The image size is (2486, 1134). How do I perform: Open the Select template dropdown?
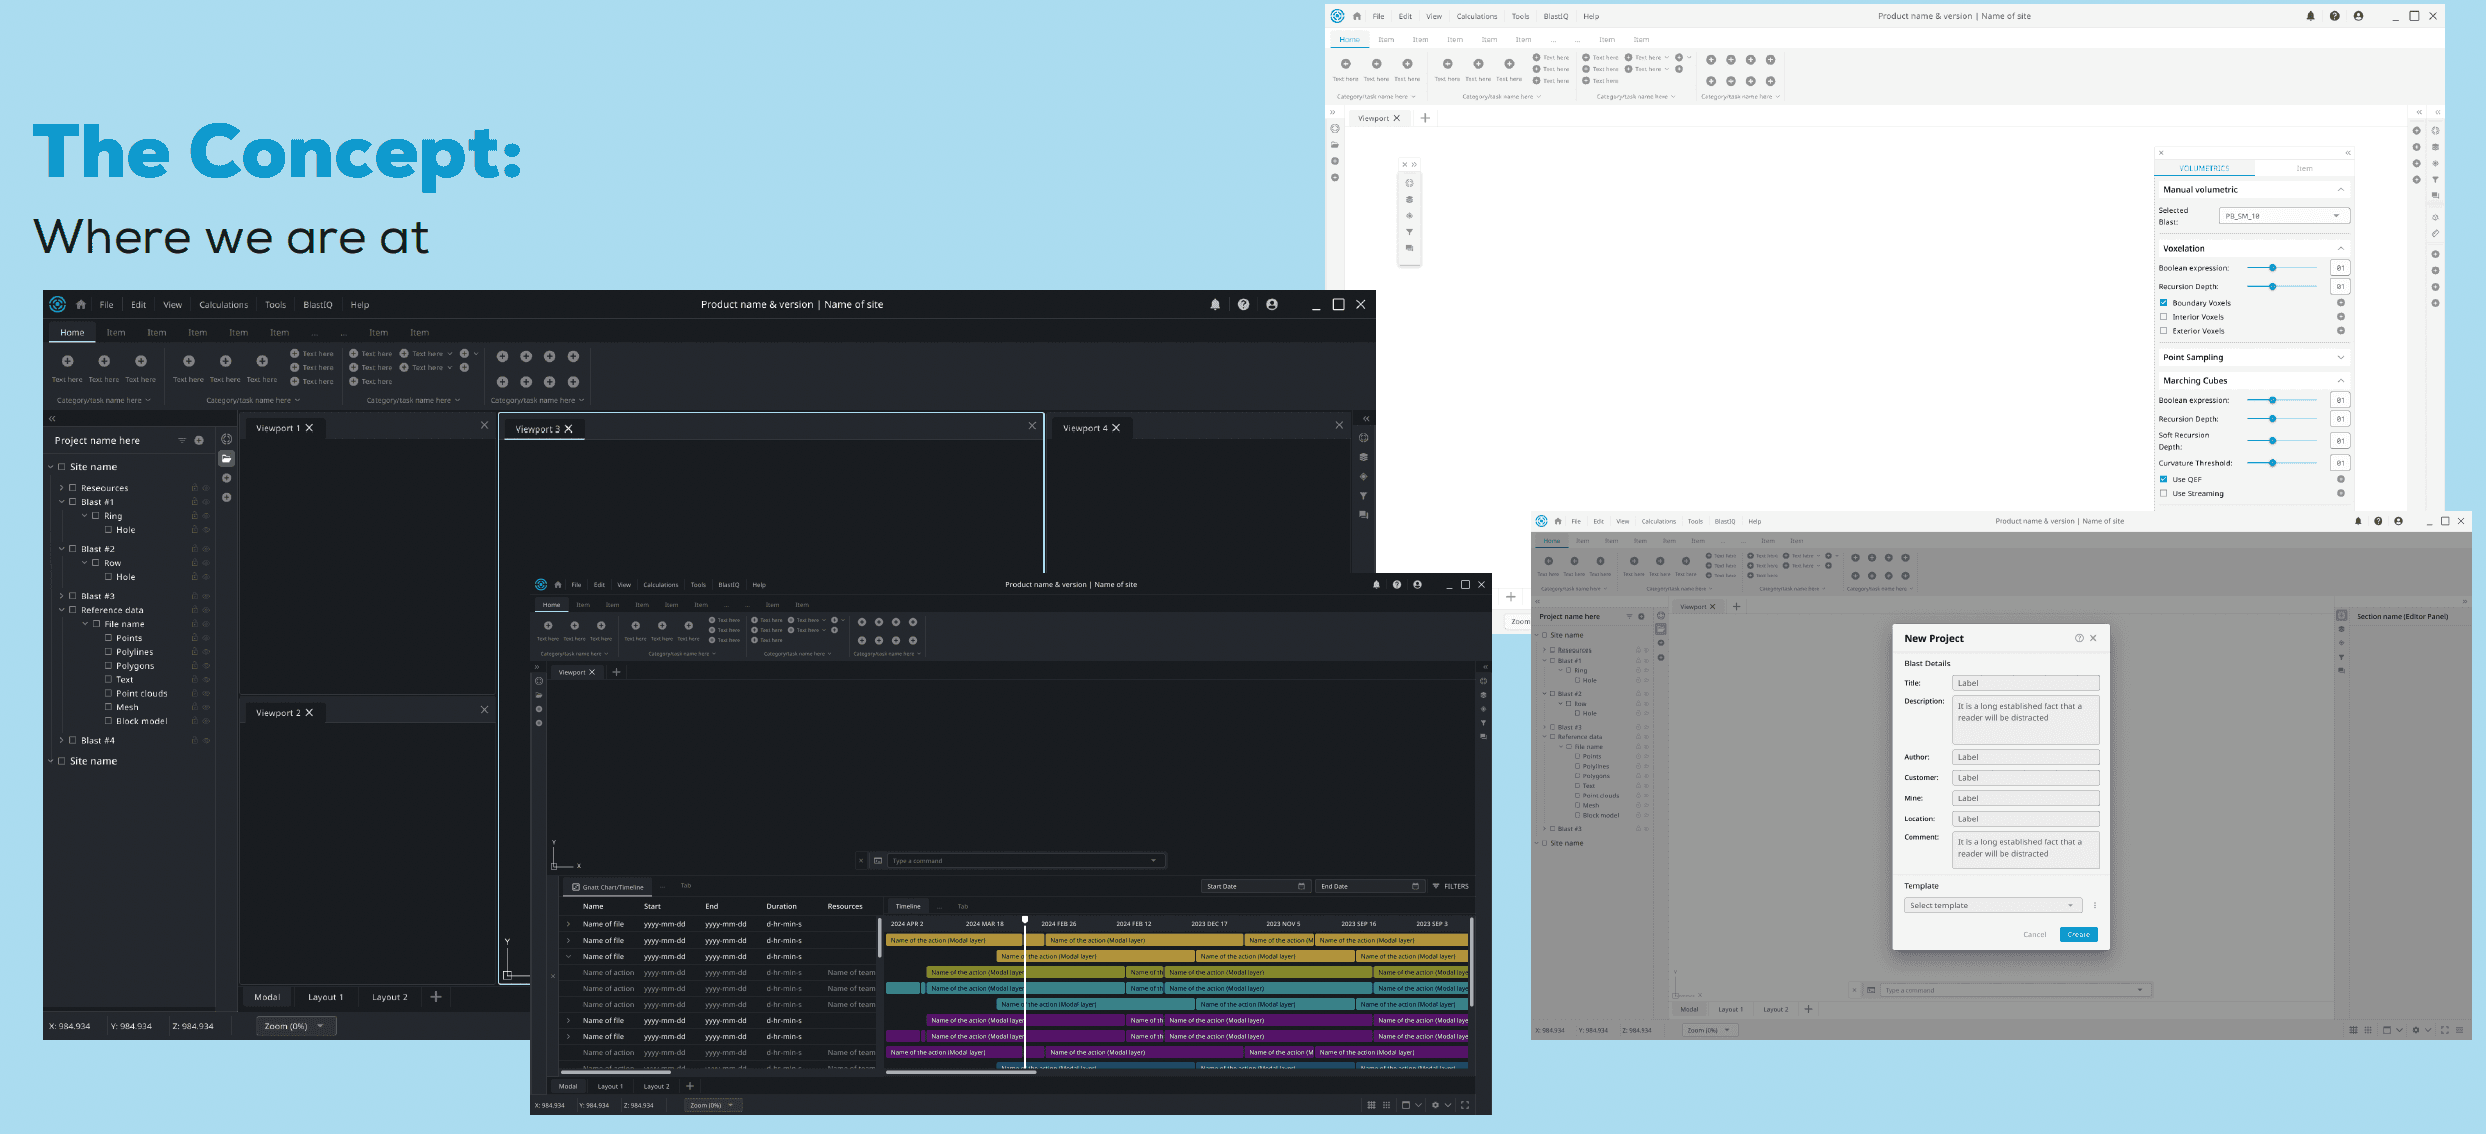click(x=1992, y=906)
